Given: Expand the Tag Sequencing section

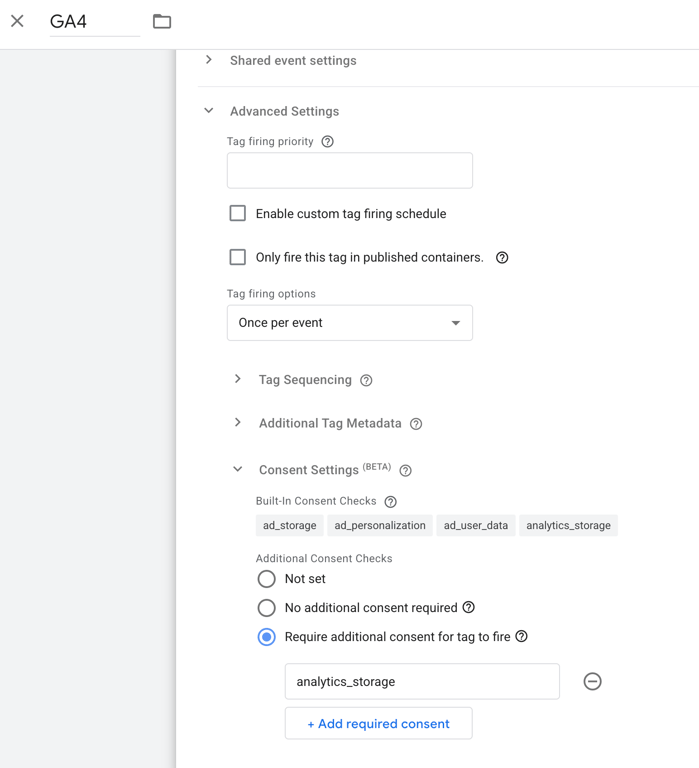Looking at the screenshot, I should (x=238, y=379).
